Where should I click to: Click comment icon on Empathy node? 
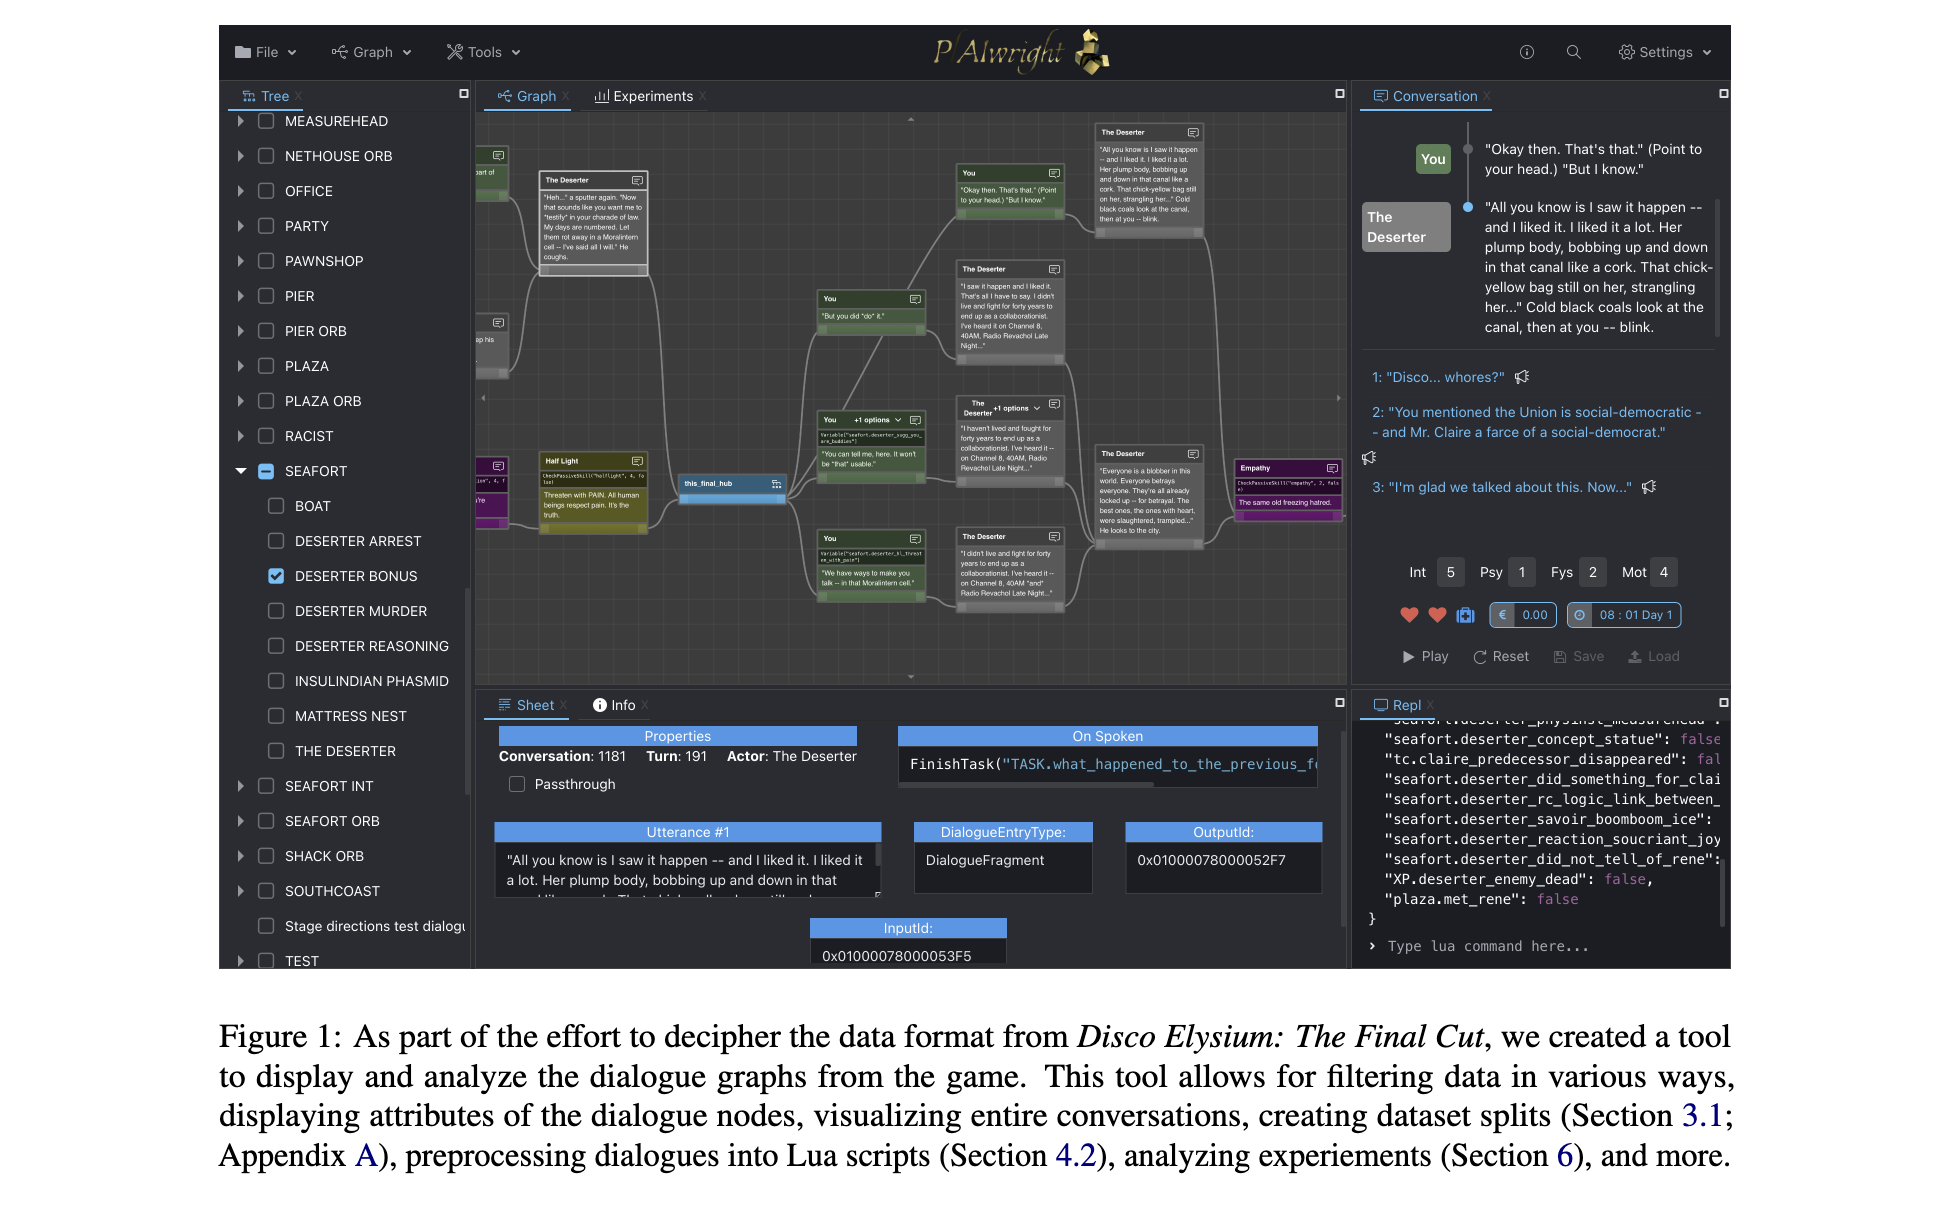pyautogui.click(x=1332, y=468)
